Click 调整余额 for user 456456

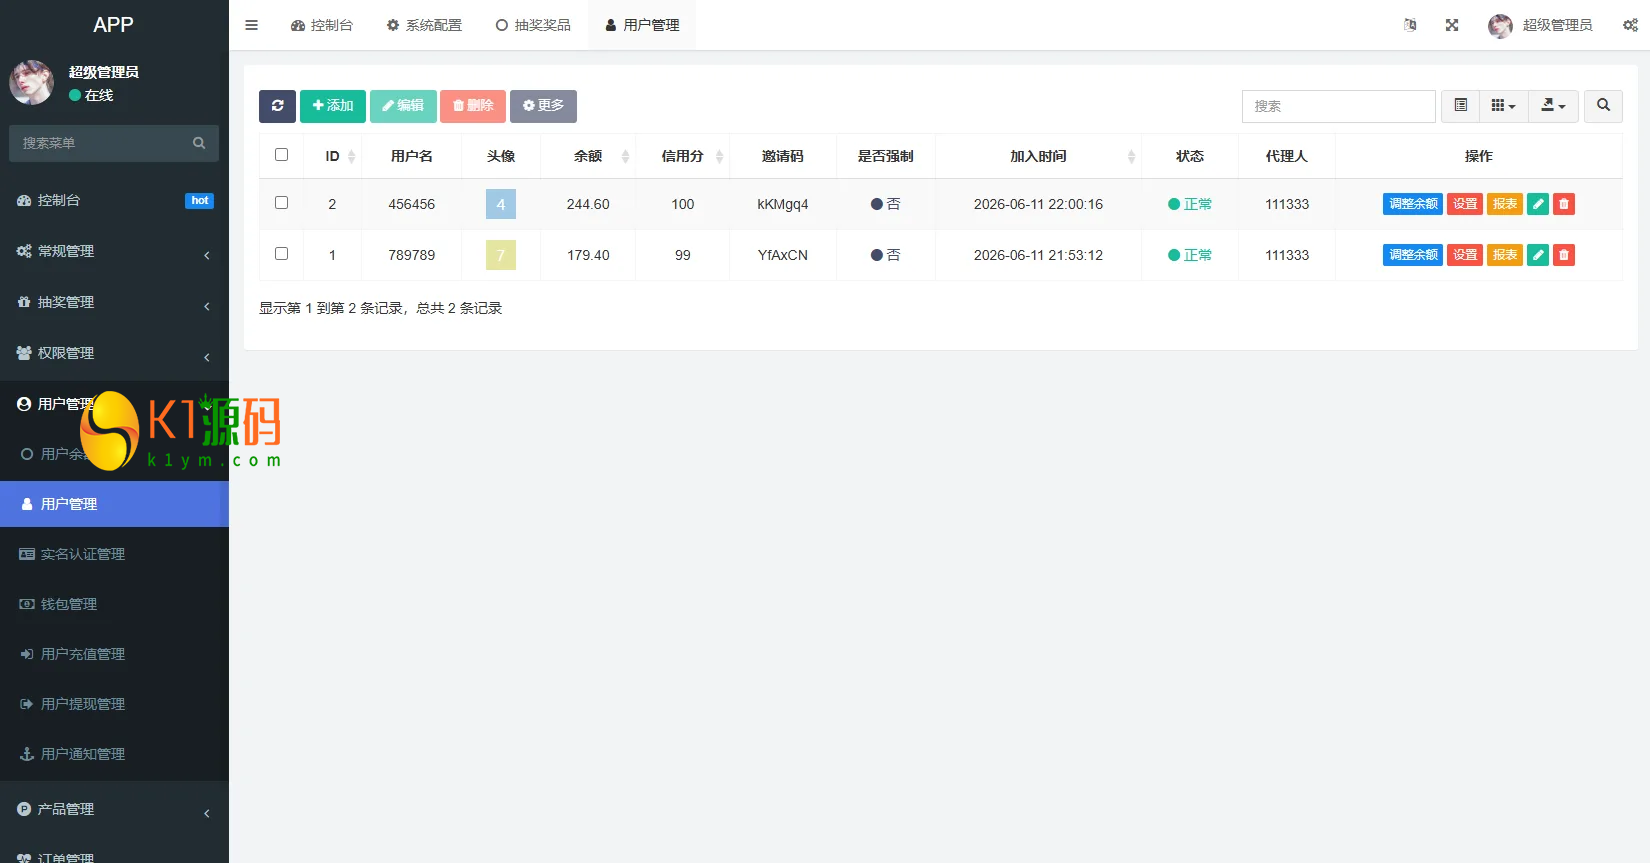click(x=1413, y=204)
